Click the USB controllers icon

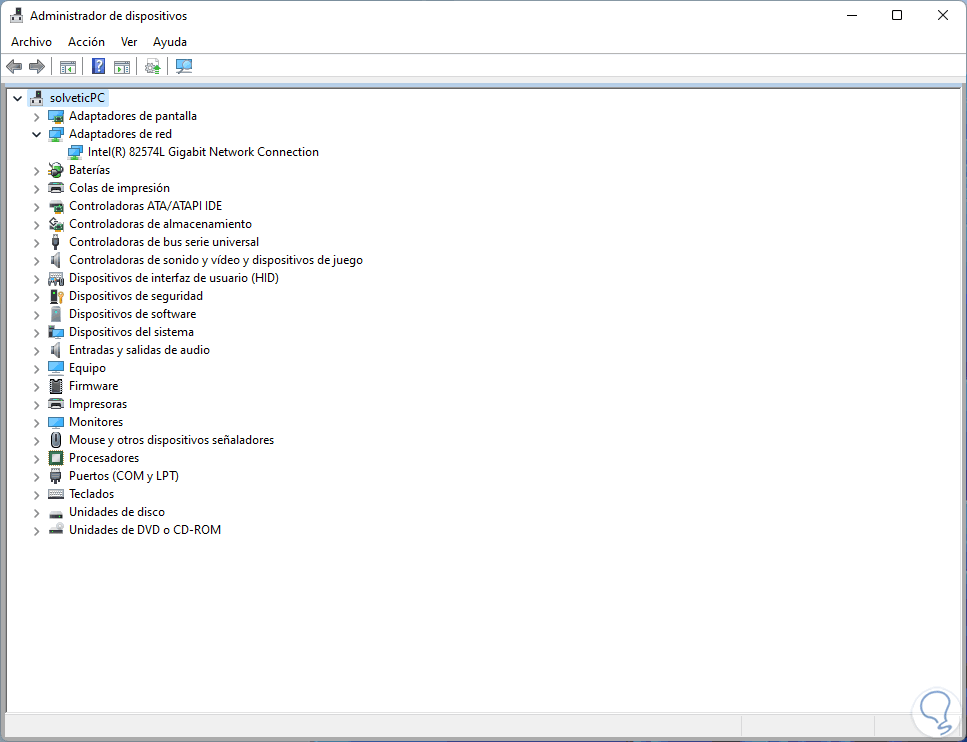[x=56, y=242]
